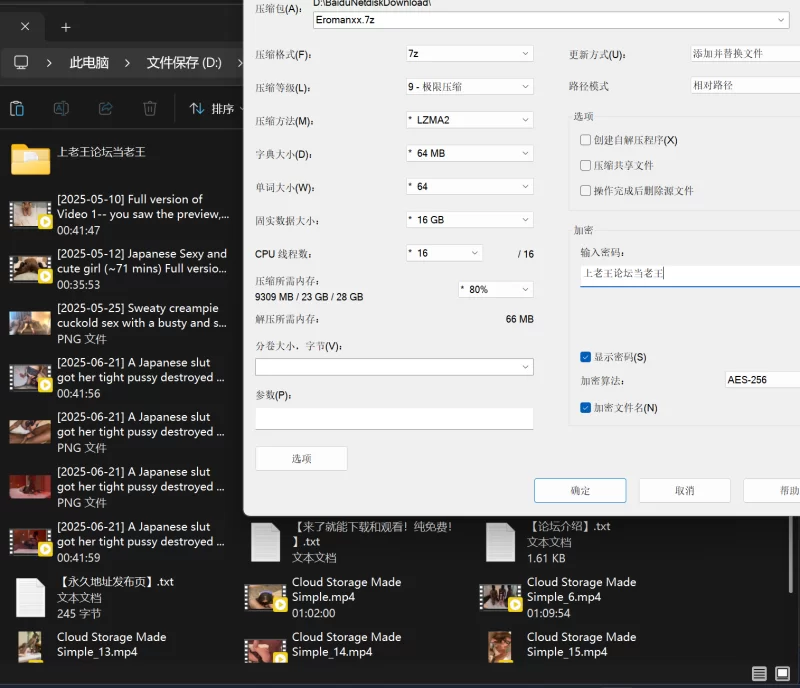
Task: Open the 压缩格式 dropdown set to 7z
Action: [469, 54]
